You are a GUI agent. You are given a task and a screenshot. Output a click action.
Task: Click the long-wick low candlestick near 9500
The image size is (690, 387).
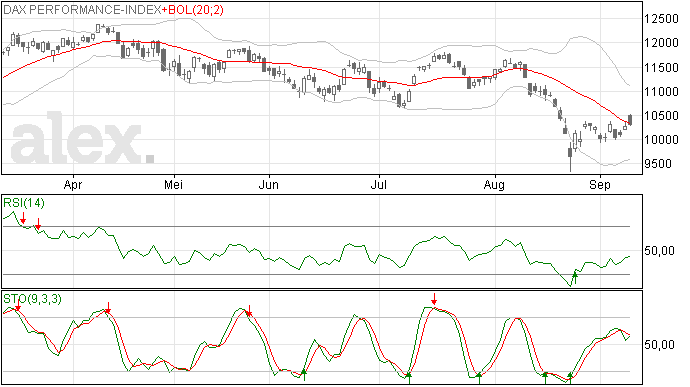tap(570, 157)
